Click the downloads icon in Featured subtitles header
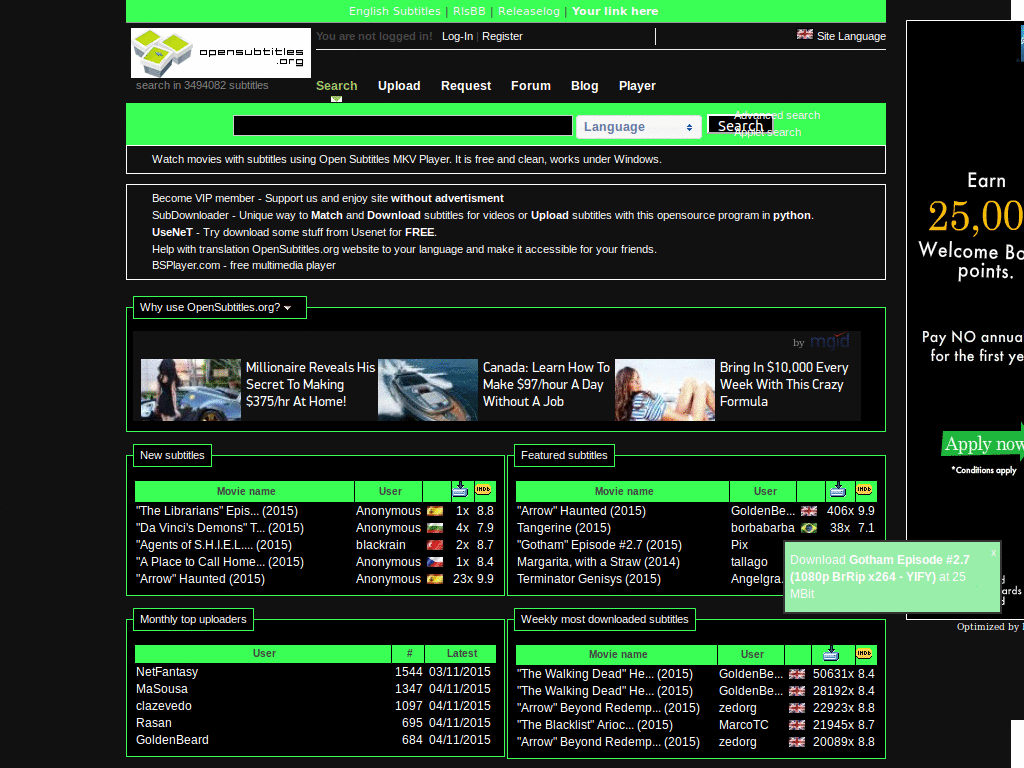Viewport: 1024px width, 768px height. [838, 490]
